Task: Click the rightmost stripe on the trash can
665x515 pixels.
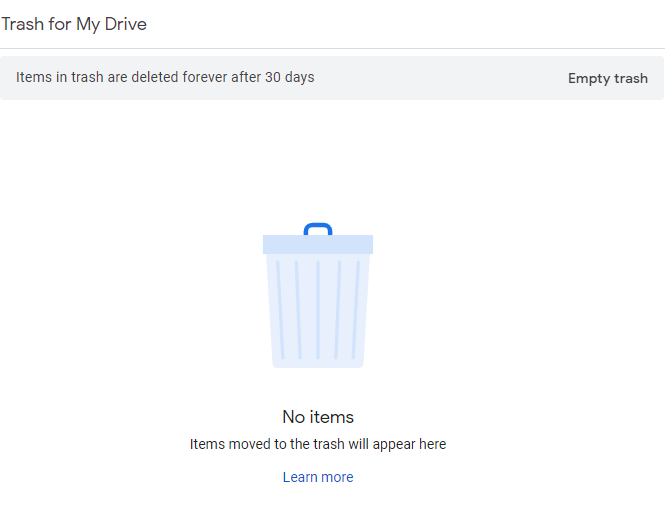Action: pos(355,310)
